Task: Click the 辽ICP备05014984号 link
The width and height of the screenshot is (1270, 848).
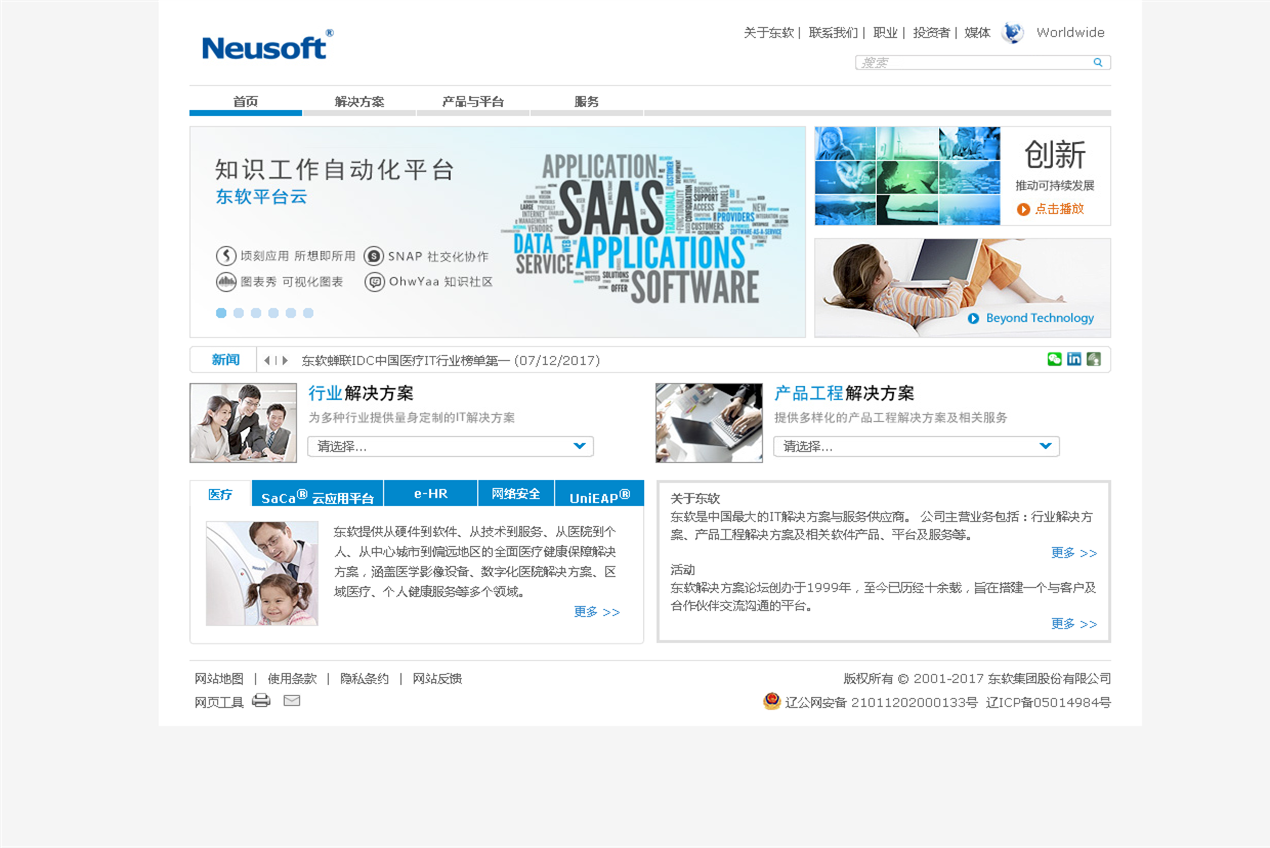Action: (1048, 703)
